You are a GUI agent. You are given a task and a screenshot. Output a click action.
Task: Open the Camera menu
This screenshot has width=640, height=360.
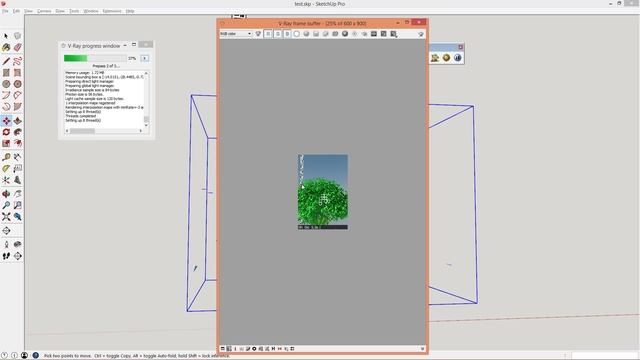click(x=44, y=11)
